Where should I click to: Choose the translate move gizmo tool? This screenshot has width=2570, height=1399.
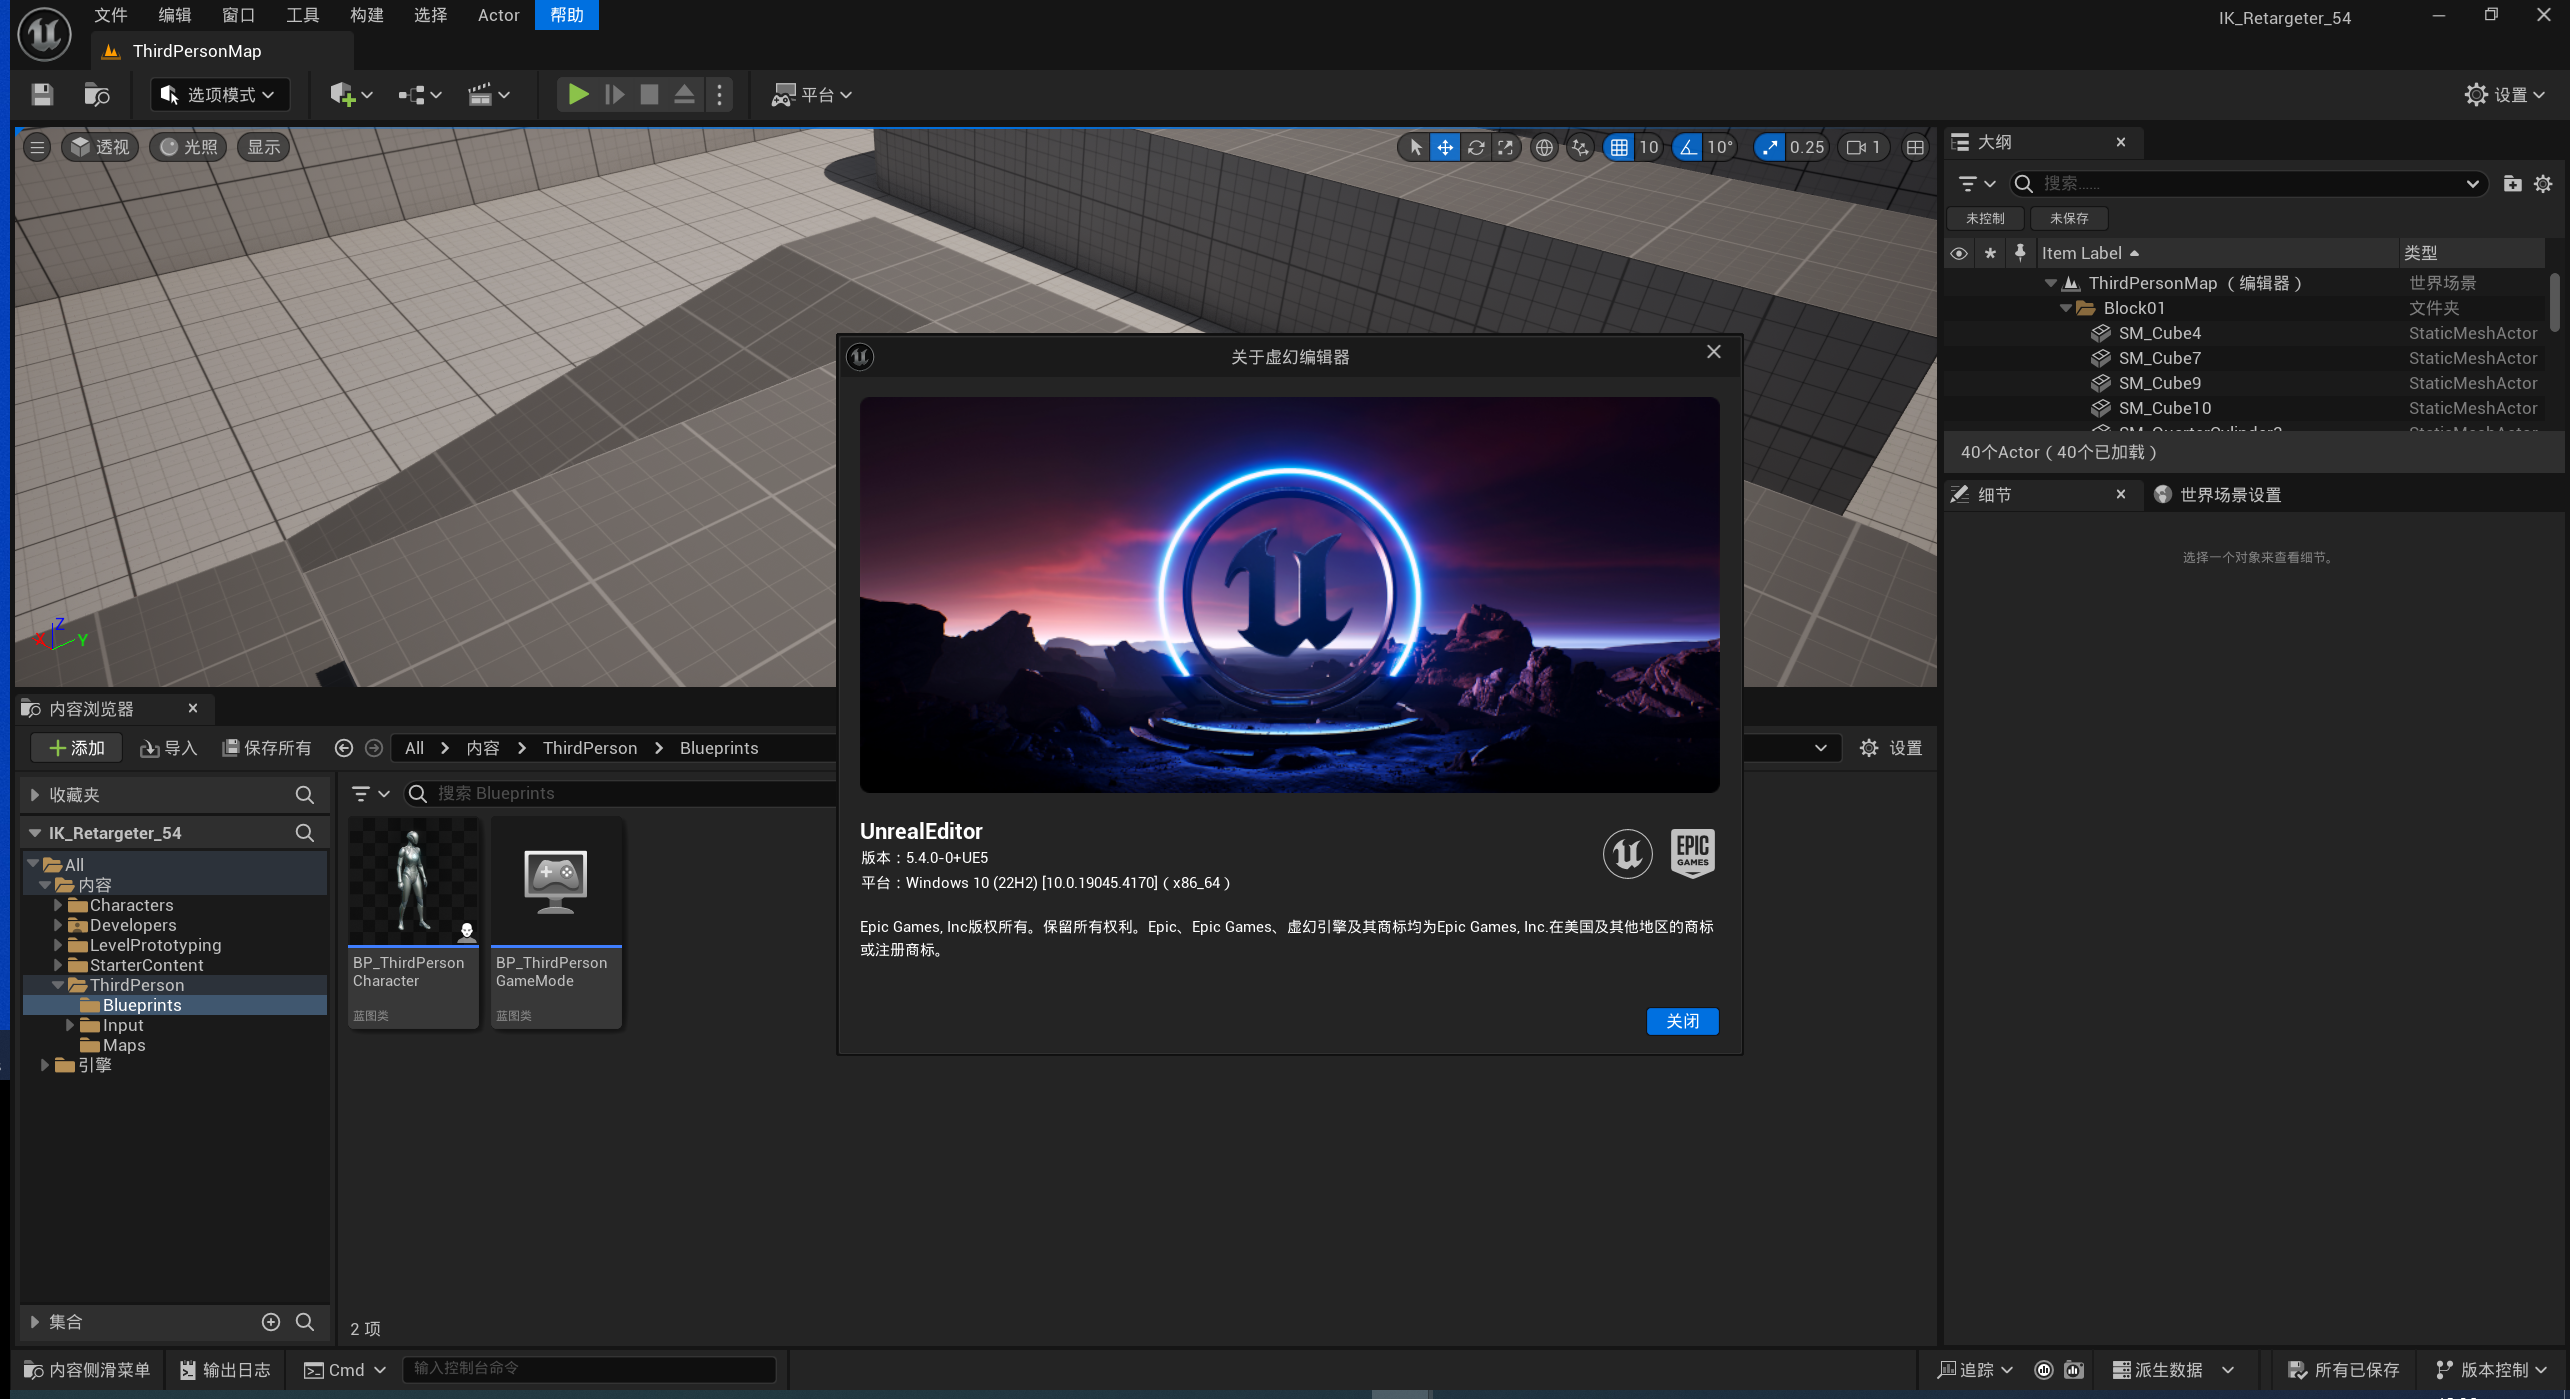pyautogui.click(x=1445, y=147)
